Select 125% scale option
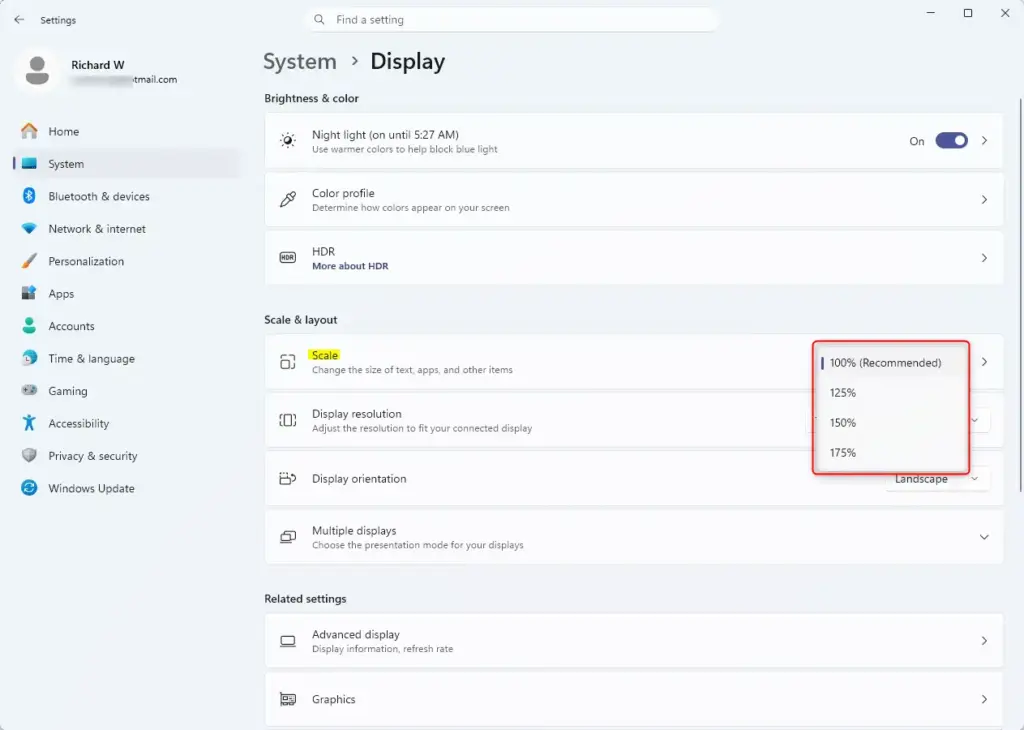Screen dimensions: 1024x730 tap(890, 392)
